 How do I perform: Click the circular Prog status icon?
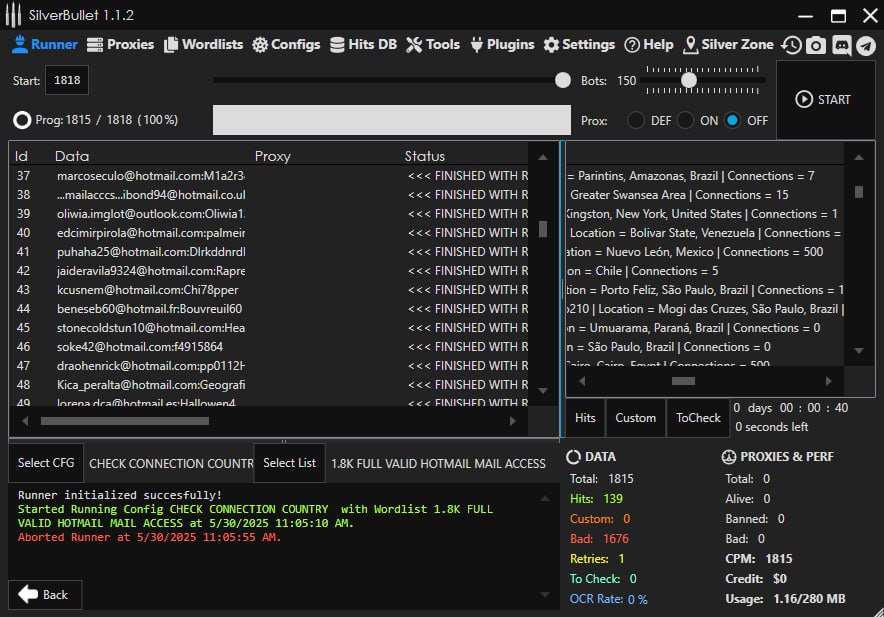click(22, 120)
